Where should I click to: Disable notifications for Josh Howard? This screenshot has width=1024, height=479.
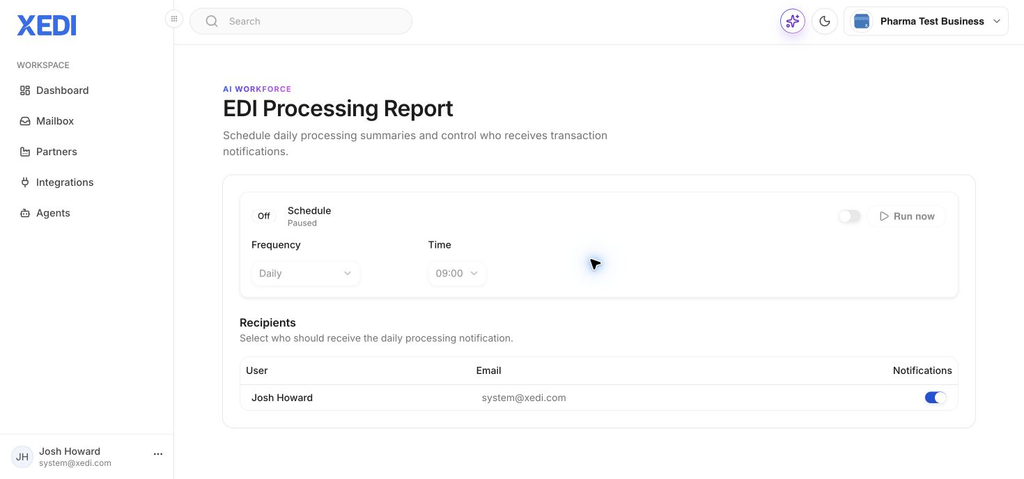(x=935, y=397)
